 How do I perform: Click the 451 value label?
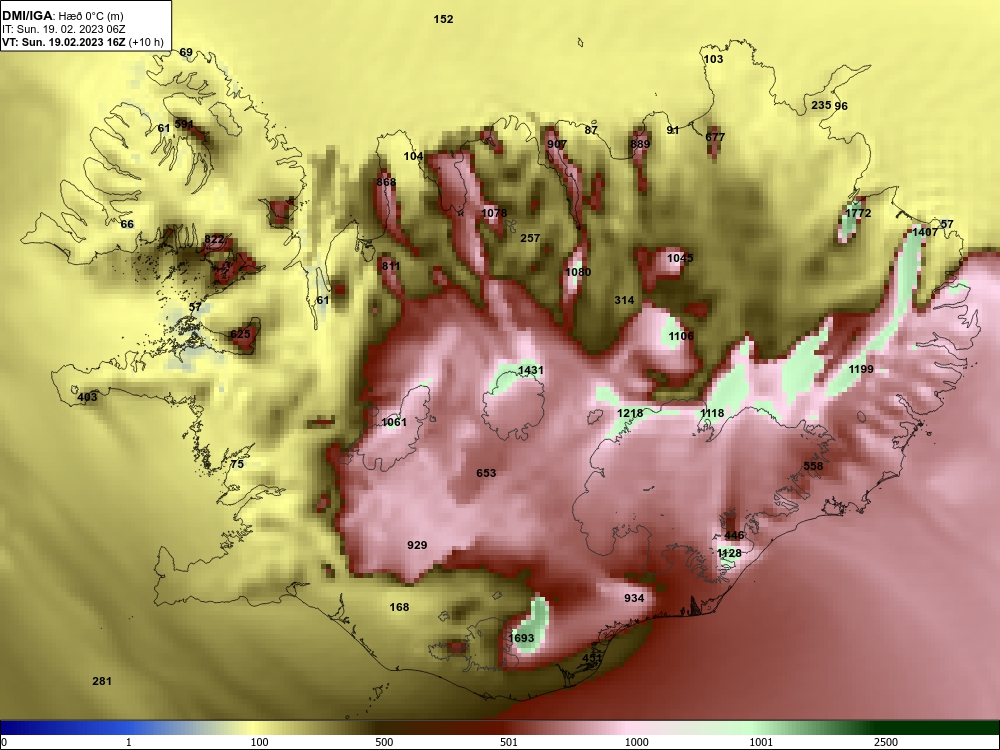pyautogui.click(x=592, y=658)
